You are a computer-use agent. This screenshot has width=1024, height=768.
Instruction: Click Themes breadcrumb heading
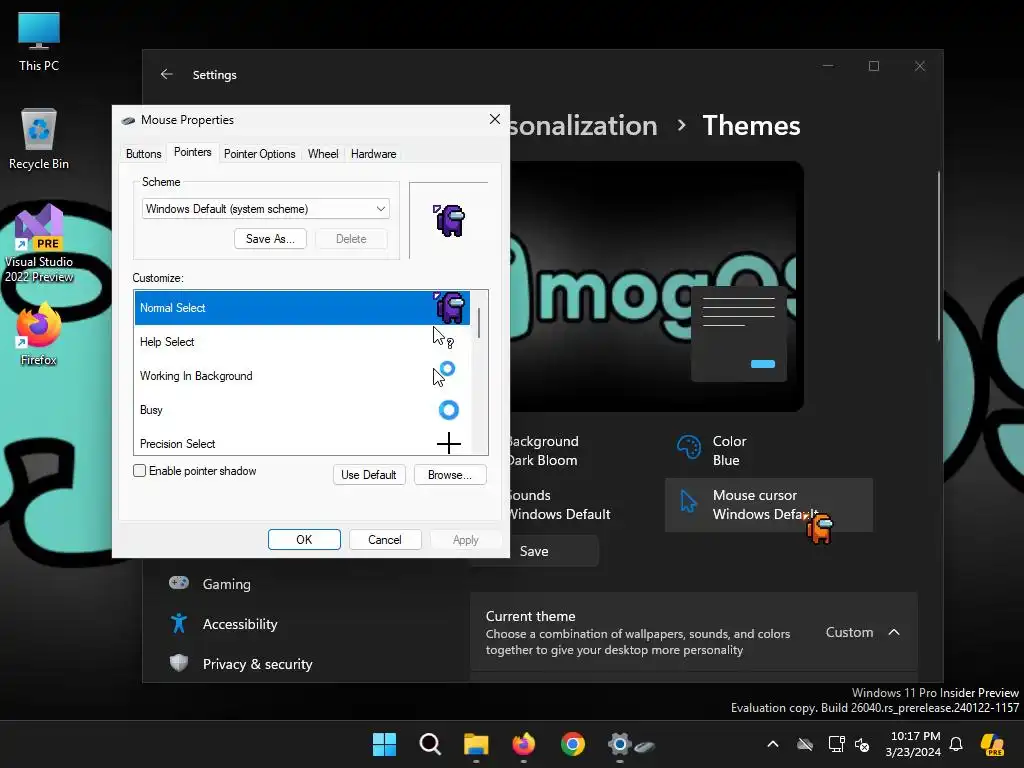tap(751, 125)
